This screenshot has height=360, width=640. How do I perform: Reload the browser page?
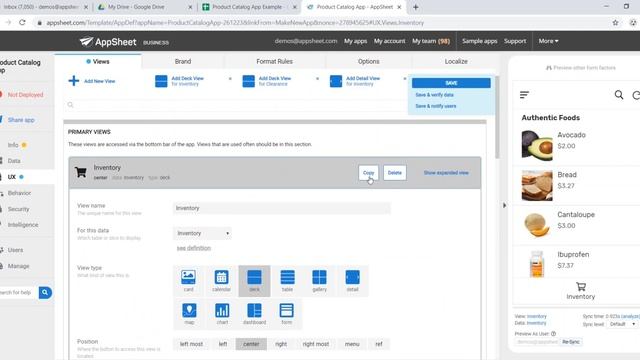22,23
